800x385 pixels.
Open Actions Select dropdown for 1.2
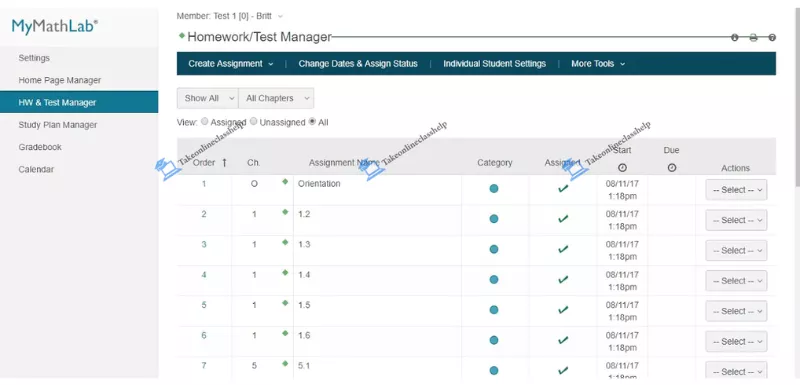pos(736,220)
